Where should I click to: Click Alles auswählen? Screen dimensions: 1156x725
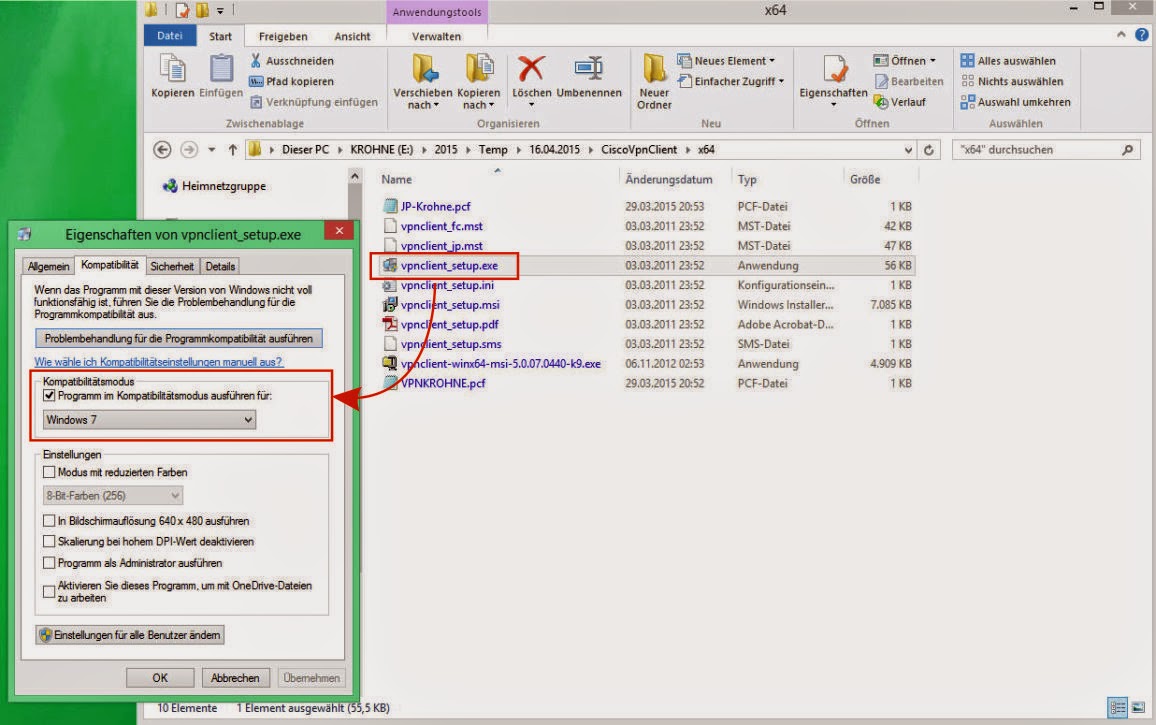[1008, 60]
